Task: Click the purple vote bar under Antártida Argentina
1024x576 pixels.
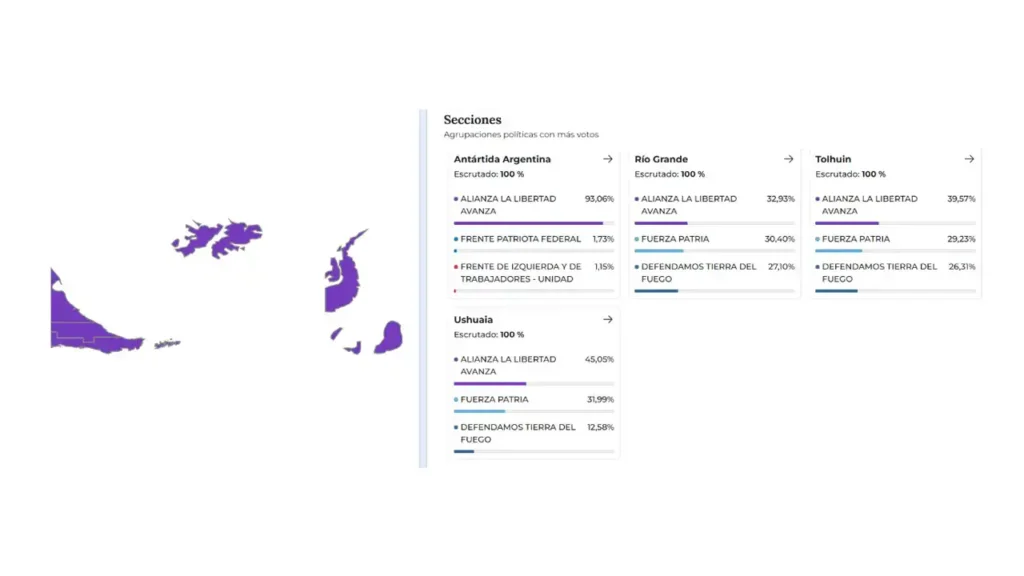Action: coord(528,223)
